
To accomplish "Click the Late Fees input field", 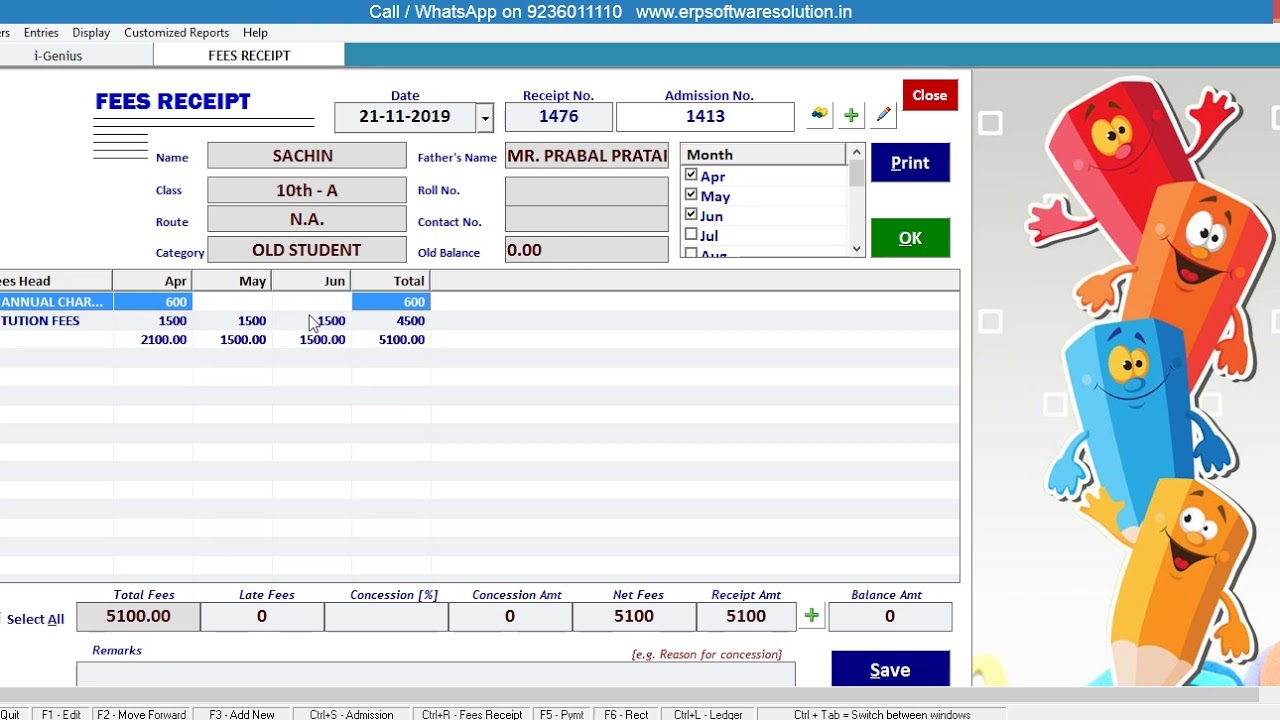I will pyautogui.click(x=262, y=617).
